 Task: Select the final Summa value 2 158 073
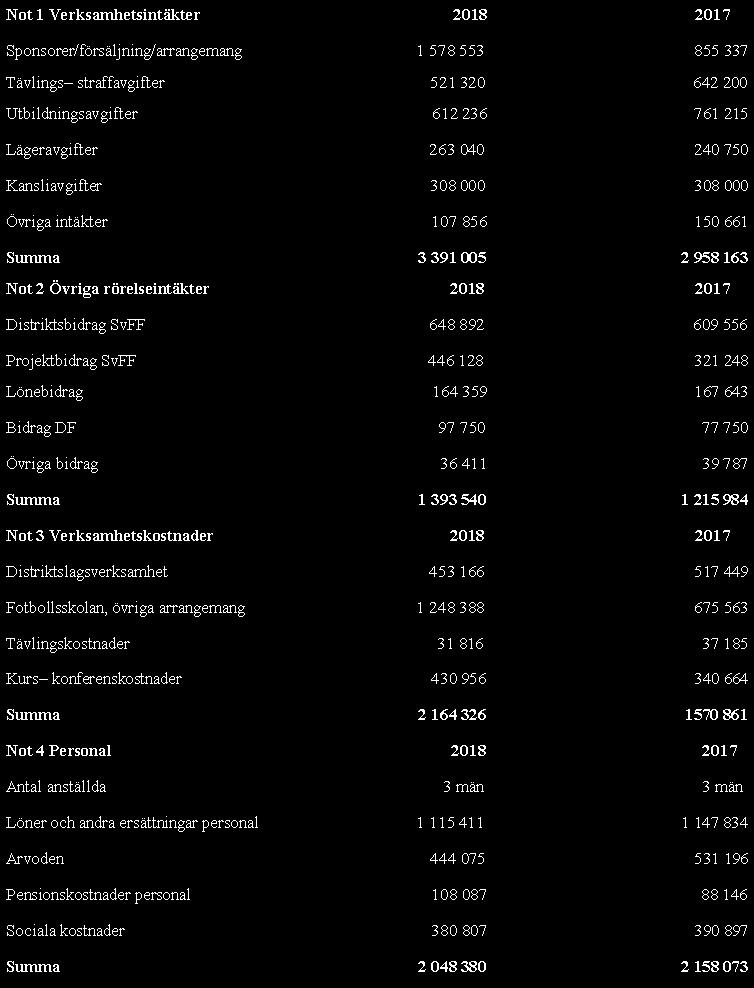tap(714, 966)
